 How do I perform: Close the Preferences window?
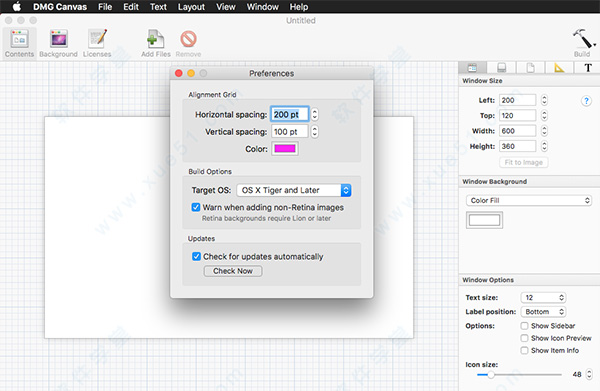click(x=179, y=73)
